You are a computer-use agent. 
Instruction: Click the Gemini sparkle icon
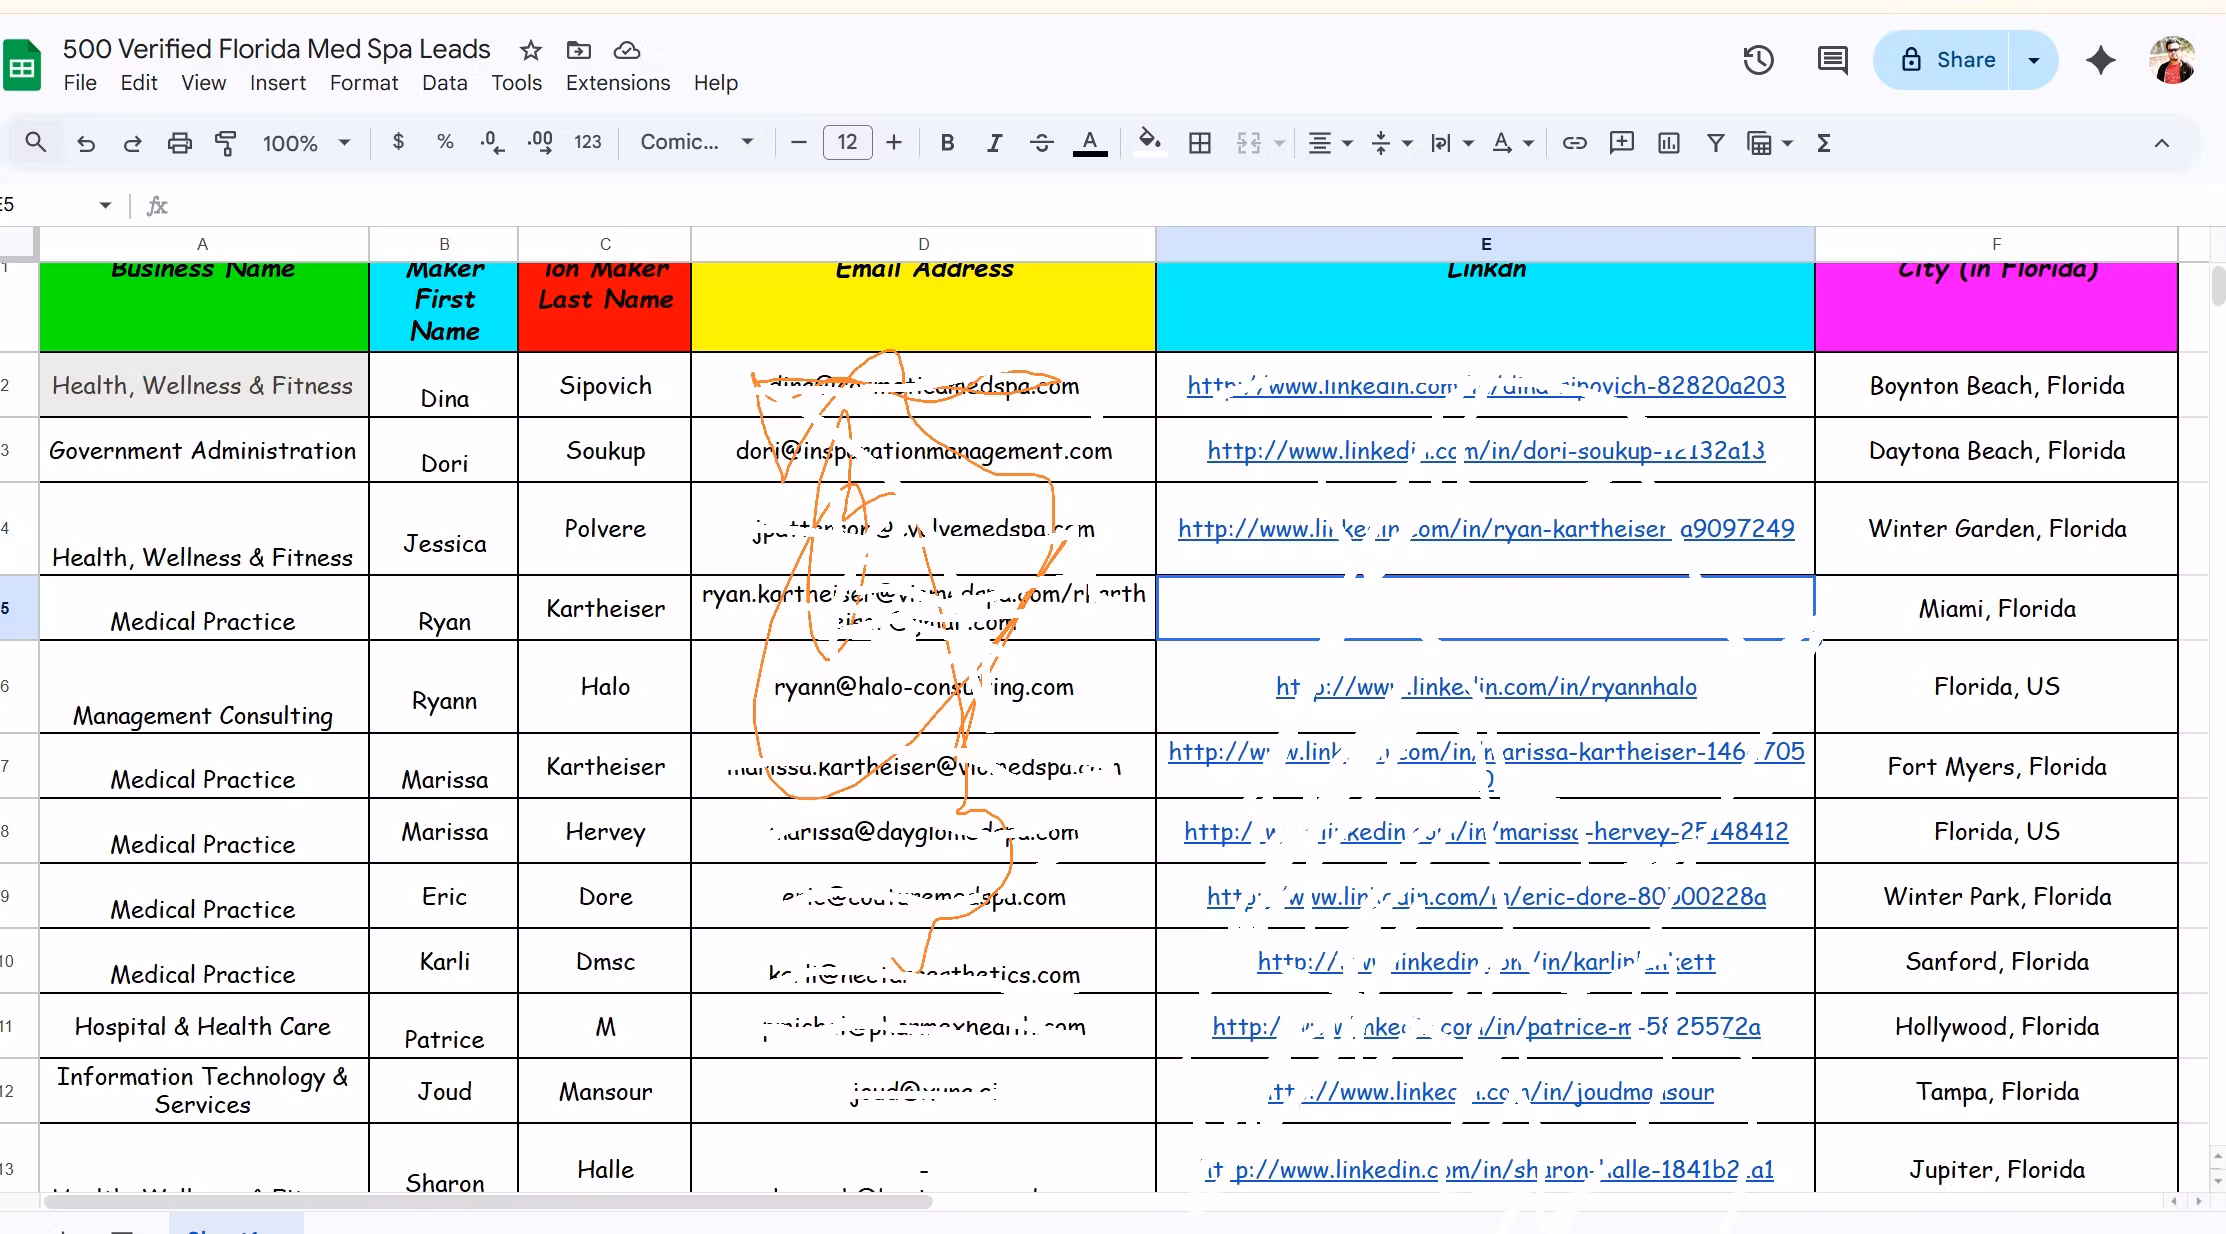pos(2100,60)
